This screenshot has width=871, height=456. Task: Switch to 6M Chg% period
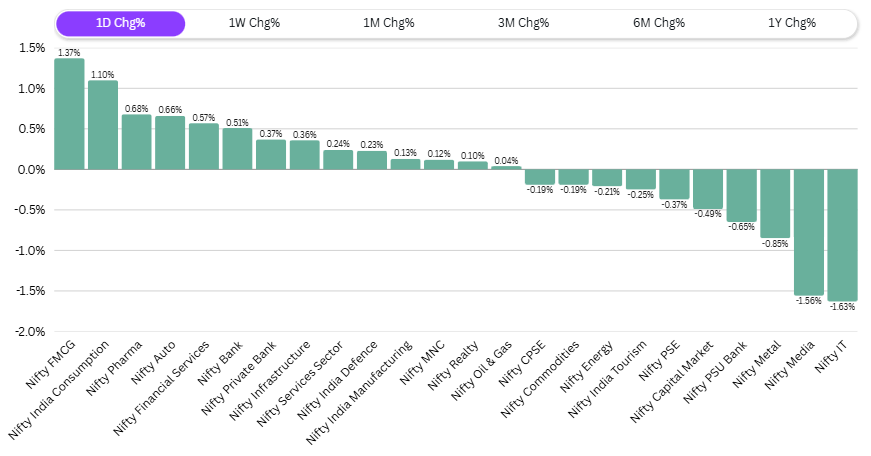click(657, 23)
